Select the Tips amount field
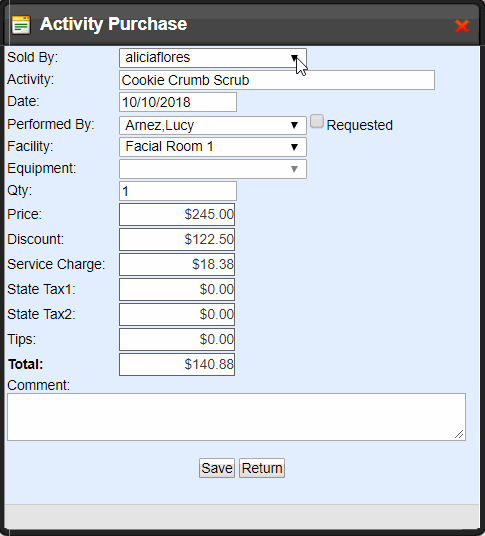 177,339
